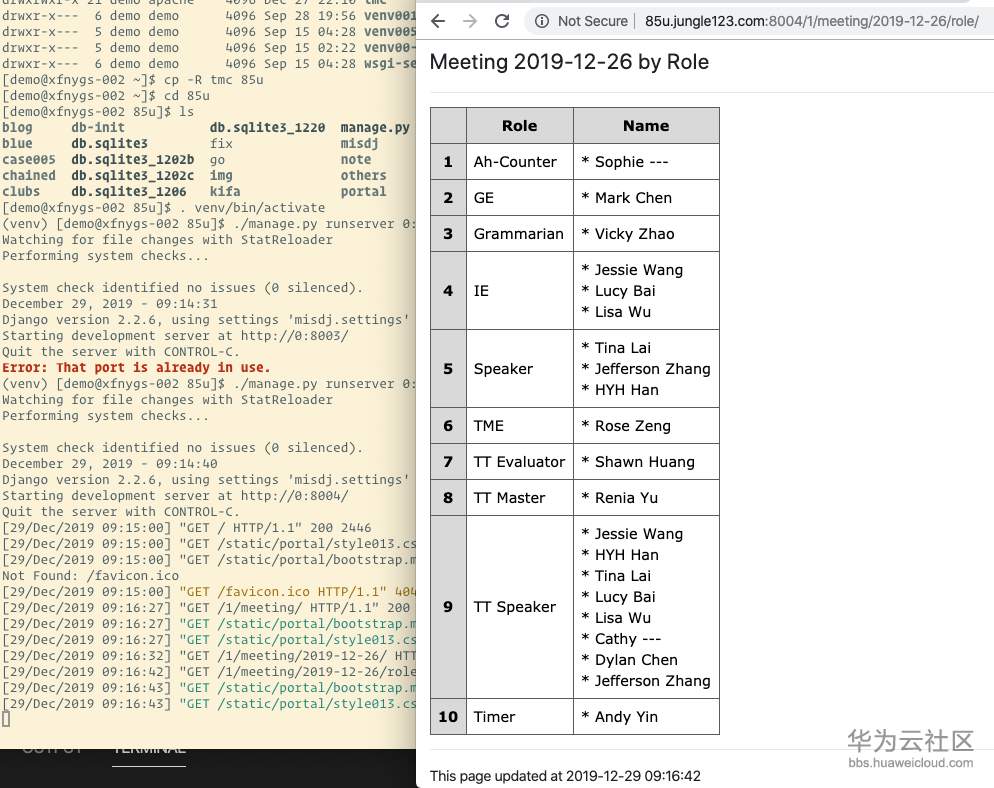Select row number 10 in the table
Viewport: 994px width, 788px height.
pyautogui.click(x=448, y=717)
